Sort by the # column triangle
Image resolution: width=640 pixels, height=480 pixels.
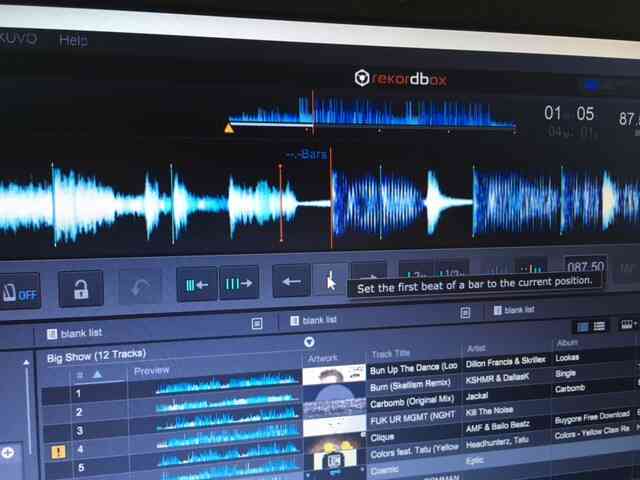point(97,374)
